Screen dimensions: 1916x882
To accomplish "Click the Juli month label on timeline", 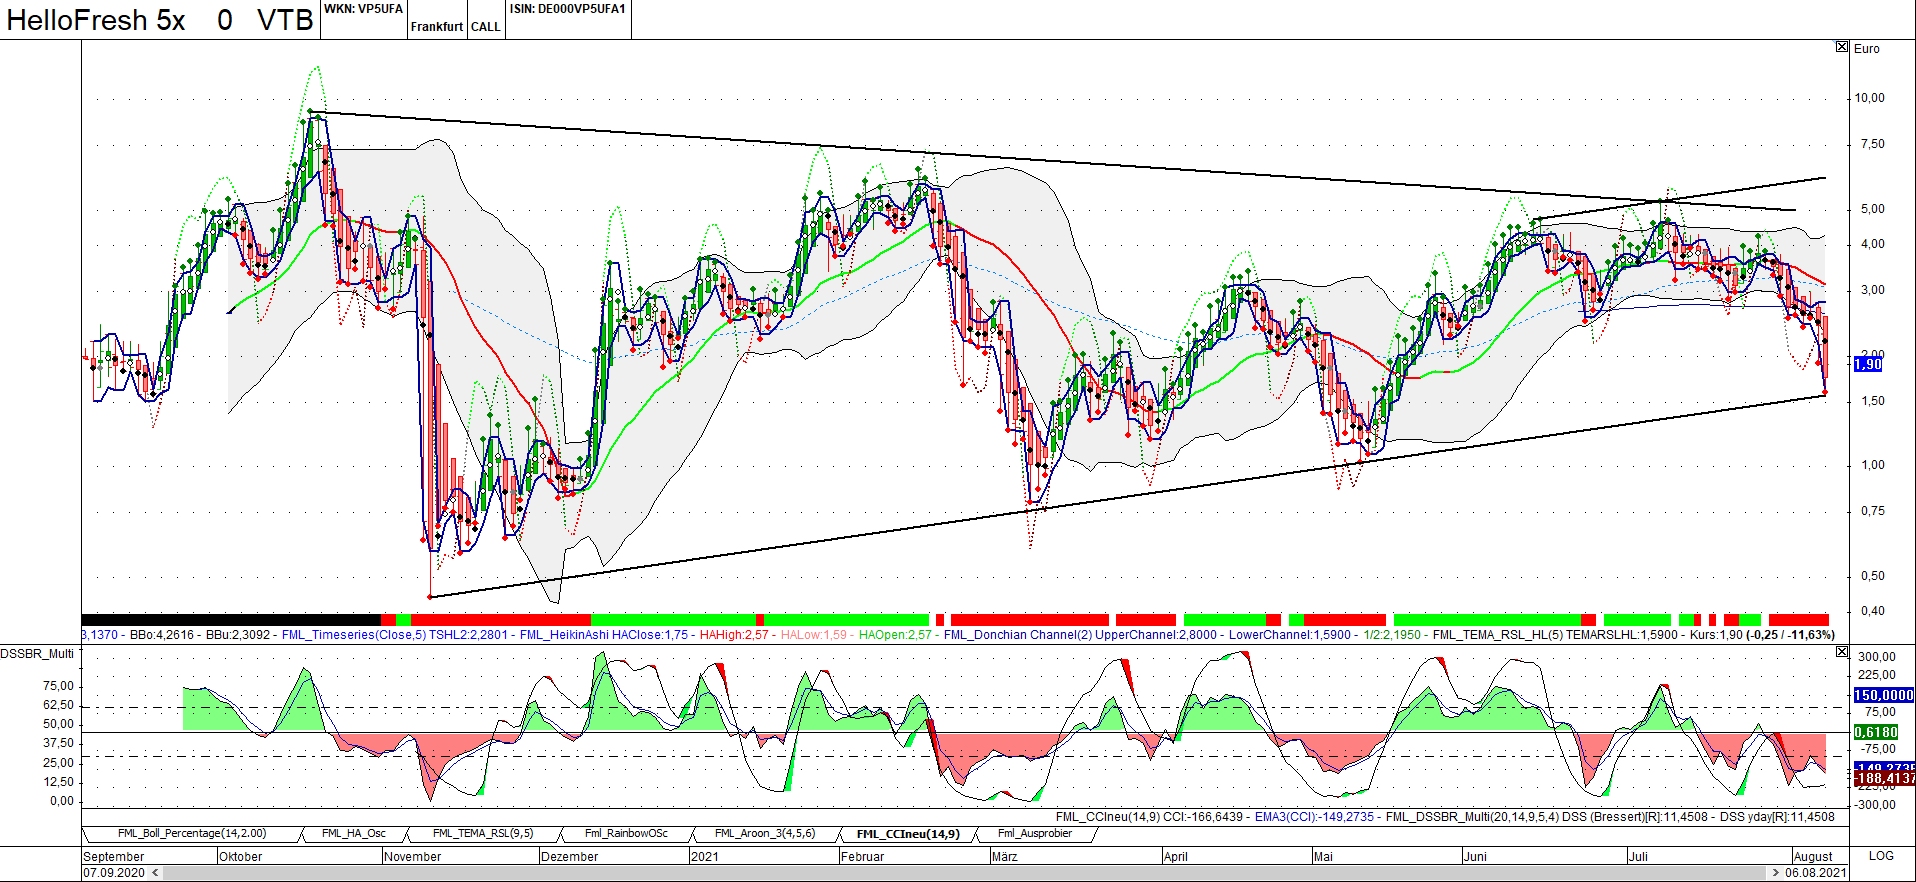I will click(1638, 857).
